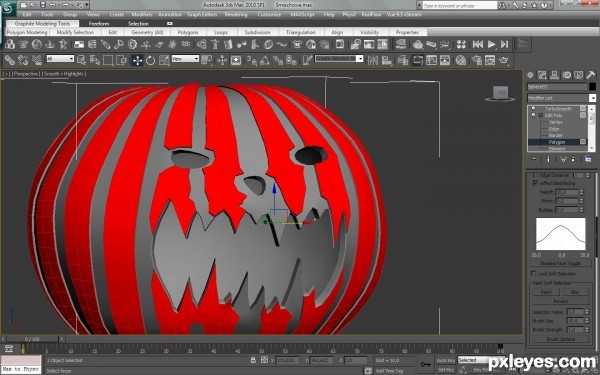Switch to the Freeform ribbon tab
The height and width of the screenshot is (375, 600).
pyautogui.click(x=99, y=24)
